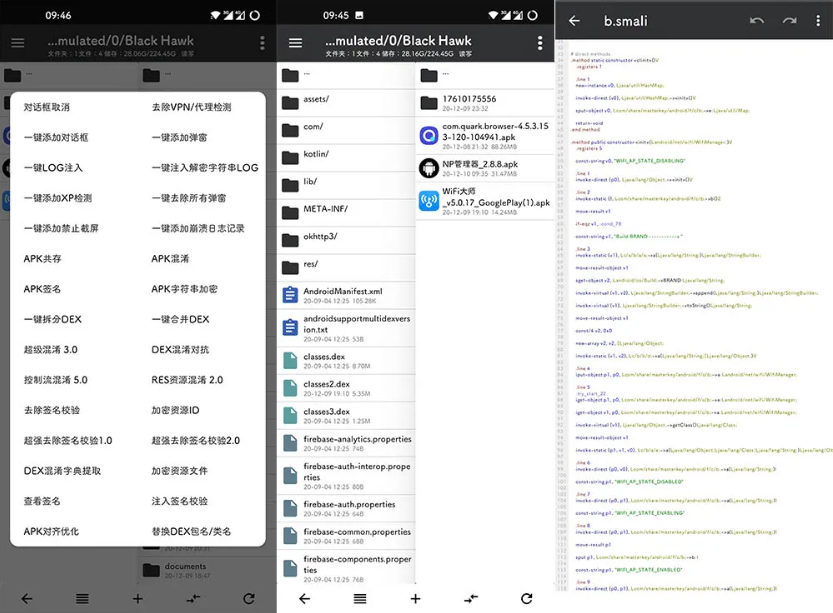Open the okhttp3/ folder
The height and width of the screenshot is (613, 833).
(320, 237)
